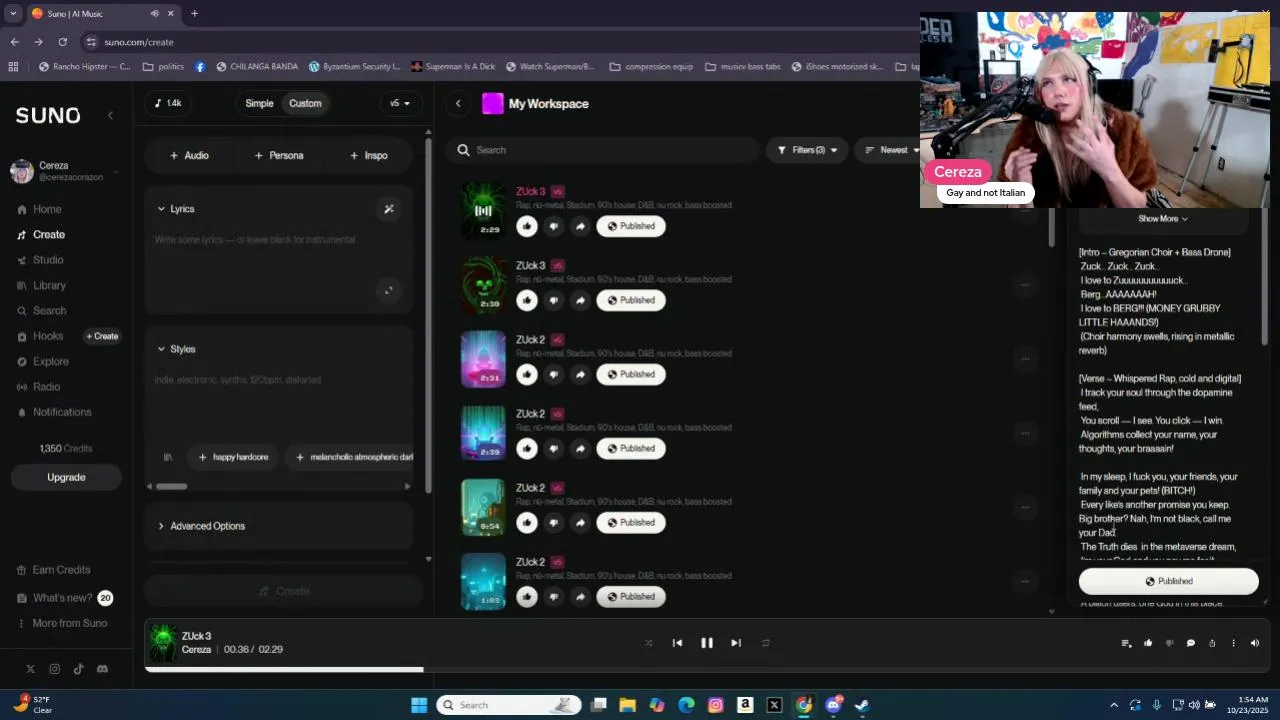Open player bar more options menu
Image resolution: width=1280 pixels, height=720 pixels.
click(x=1233, y=643)
